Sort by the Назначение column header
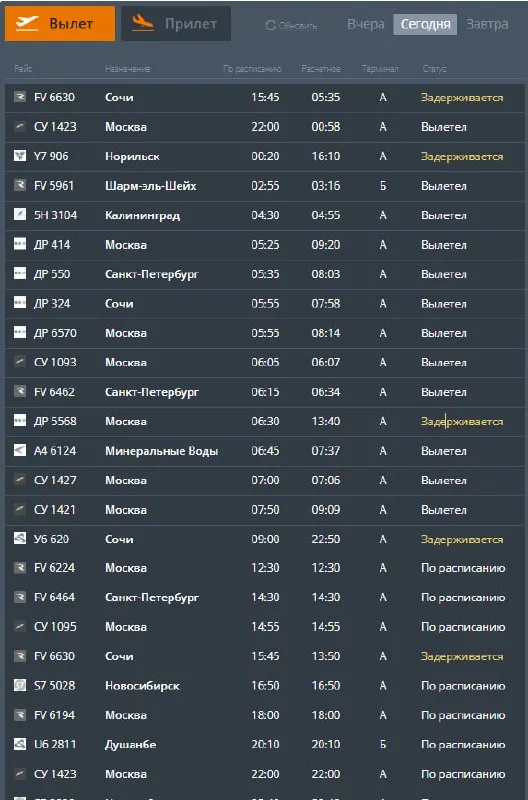 point(128,68)
